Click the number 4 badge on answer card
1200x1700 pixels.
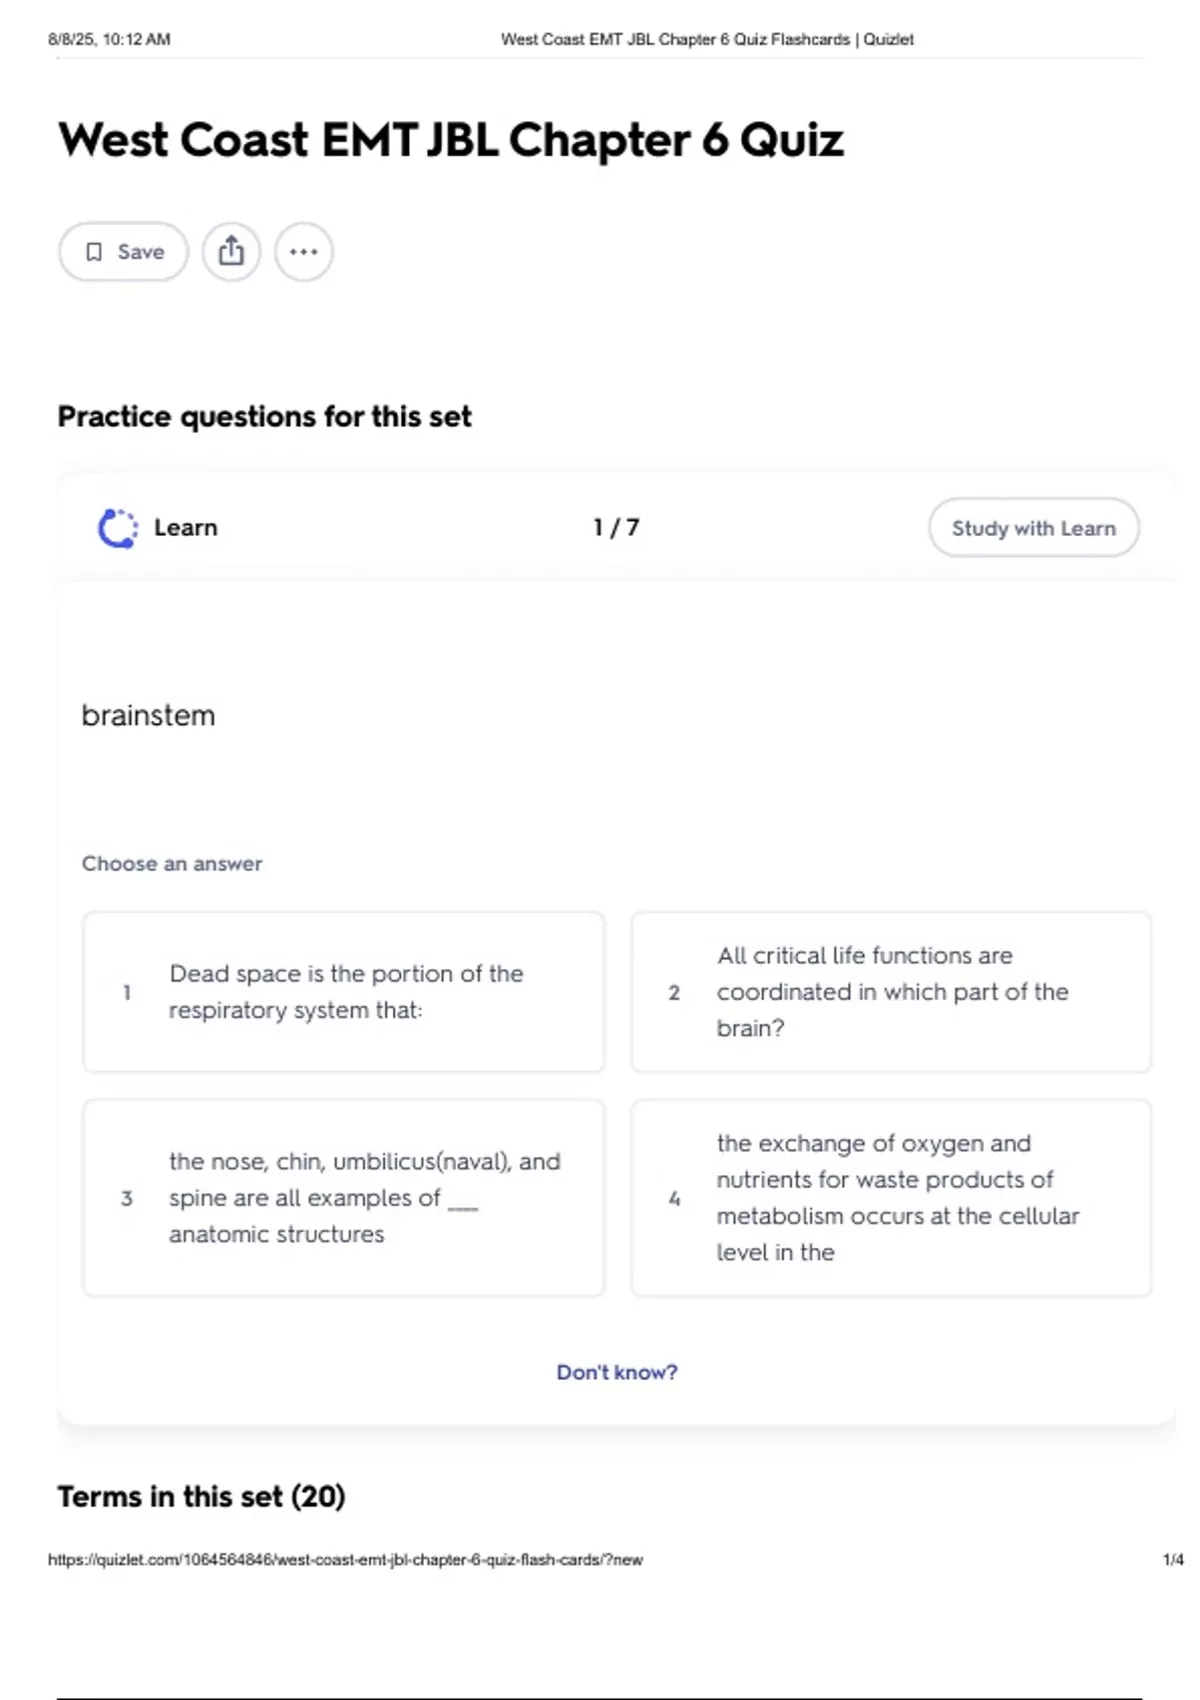[674, 1198]
